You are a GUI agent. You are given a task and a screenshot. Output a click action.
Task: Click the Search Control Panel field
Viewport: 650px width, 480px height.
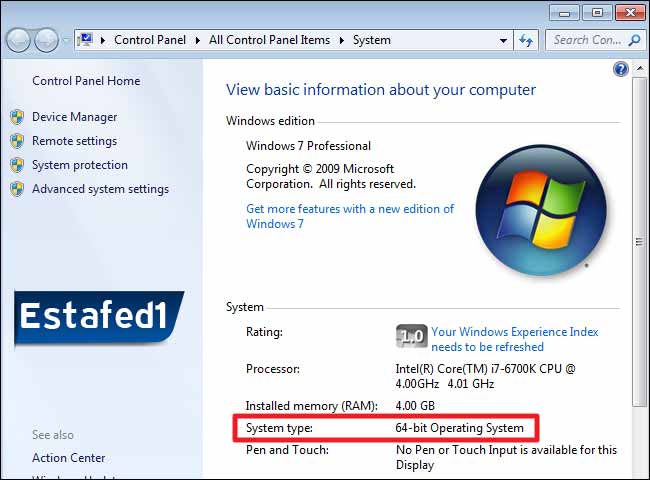click(x=587, y=40)
